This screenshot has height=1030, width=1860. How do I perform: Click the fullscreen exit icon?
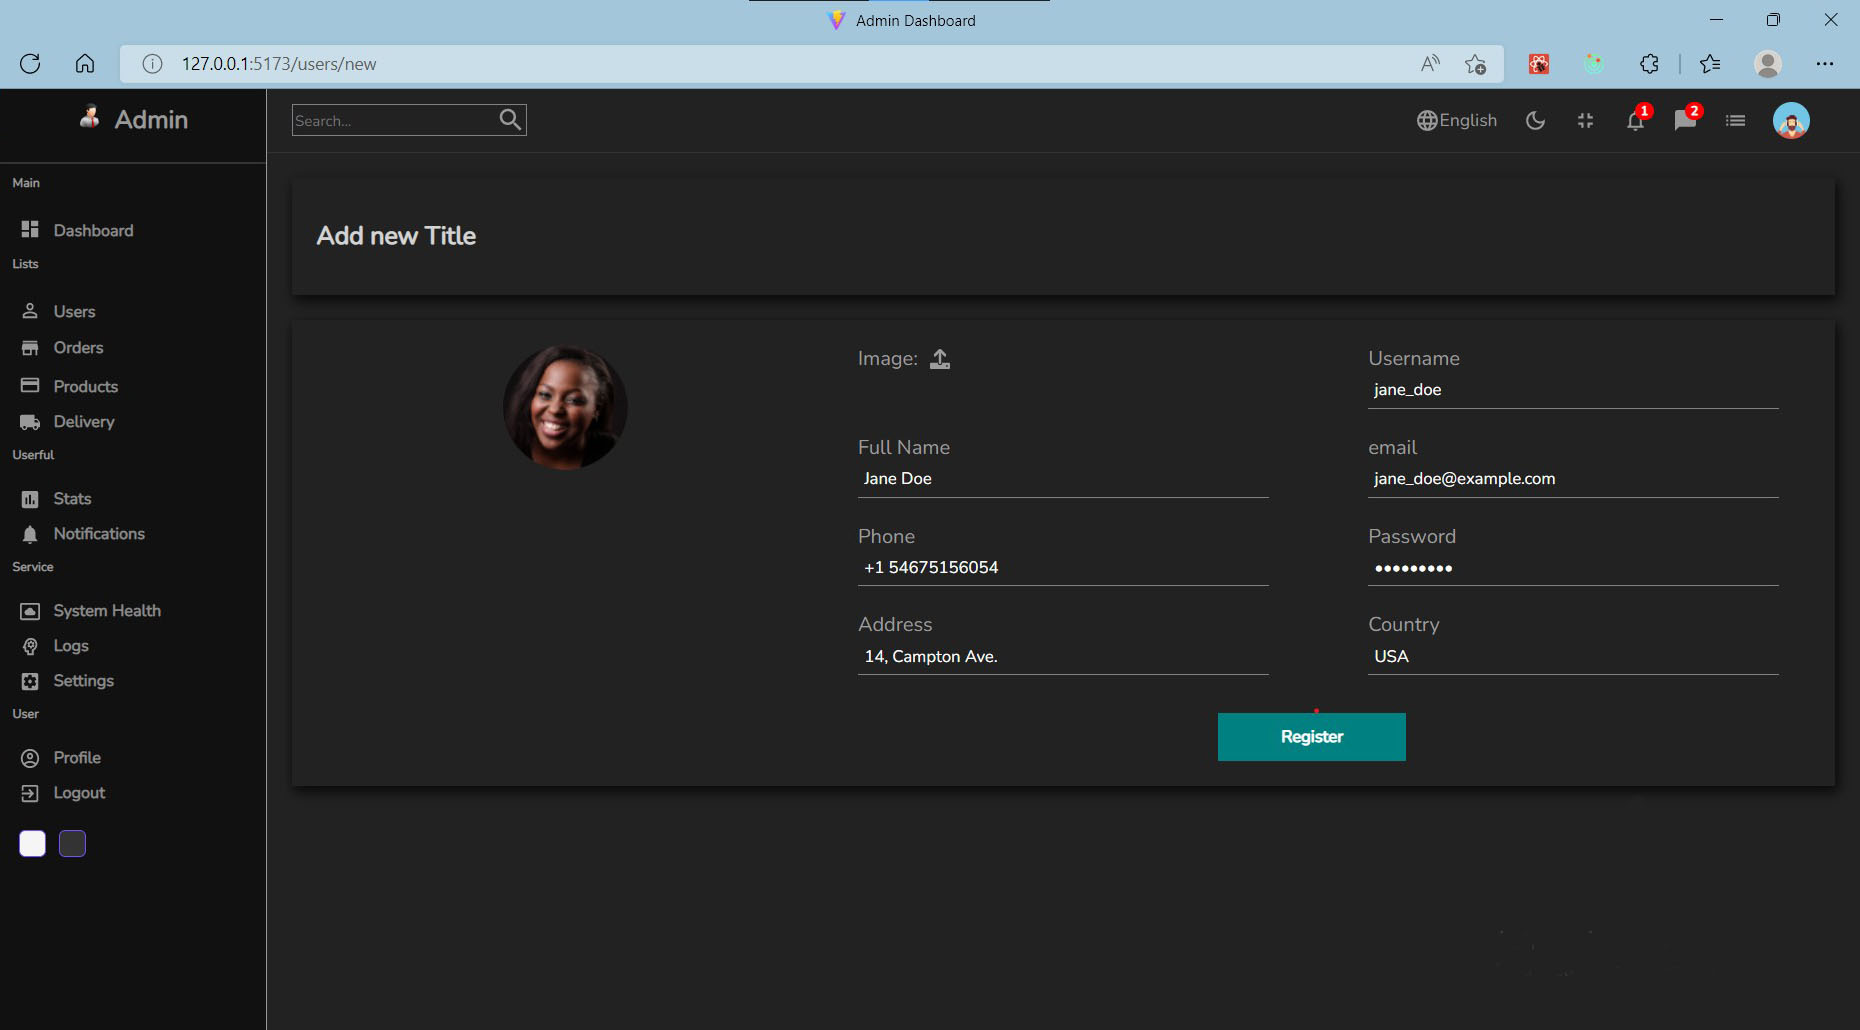(x=1585, y=121)
